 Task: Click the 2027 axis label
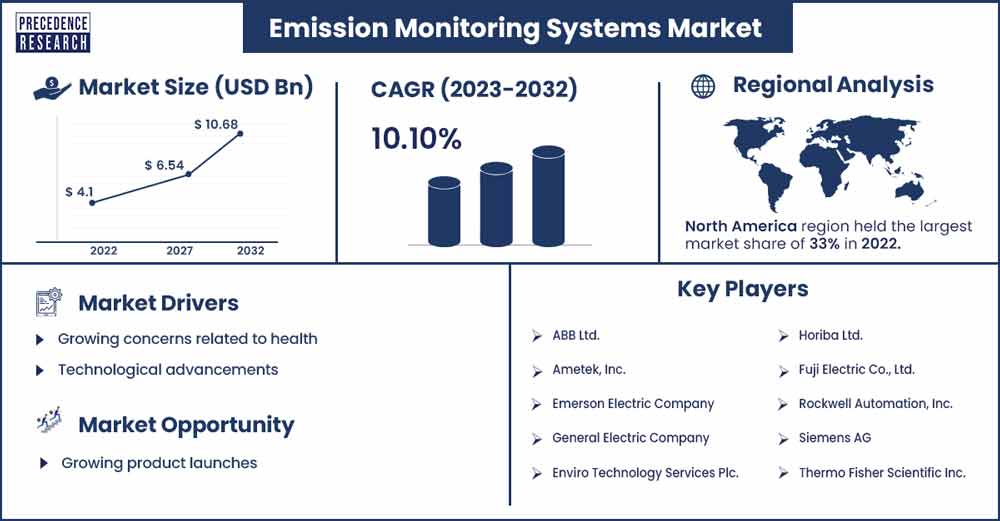(x=179, y=251)
